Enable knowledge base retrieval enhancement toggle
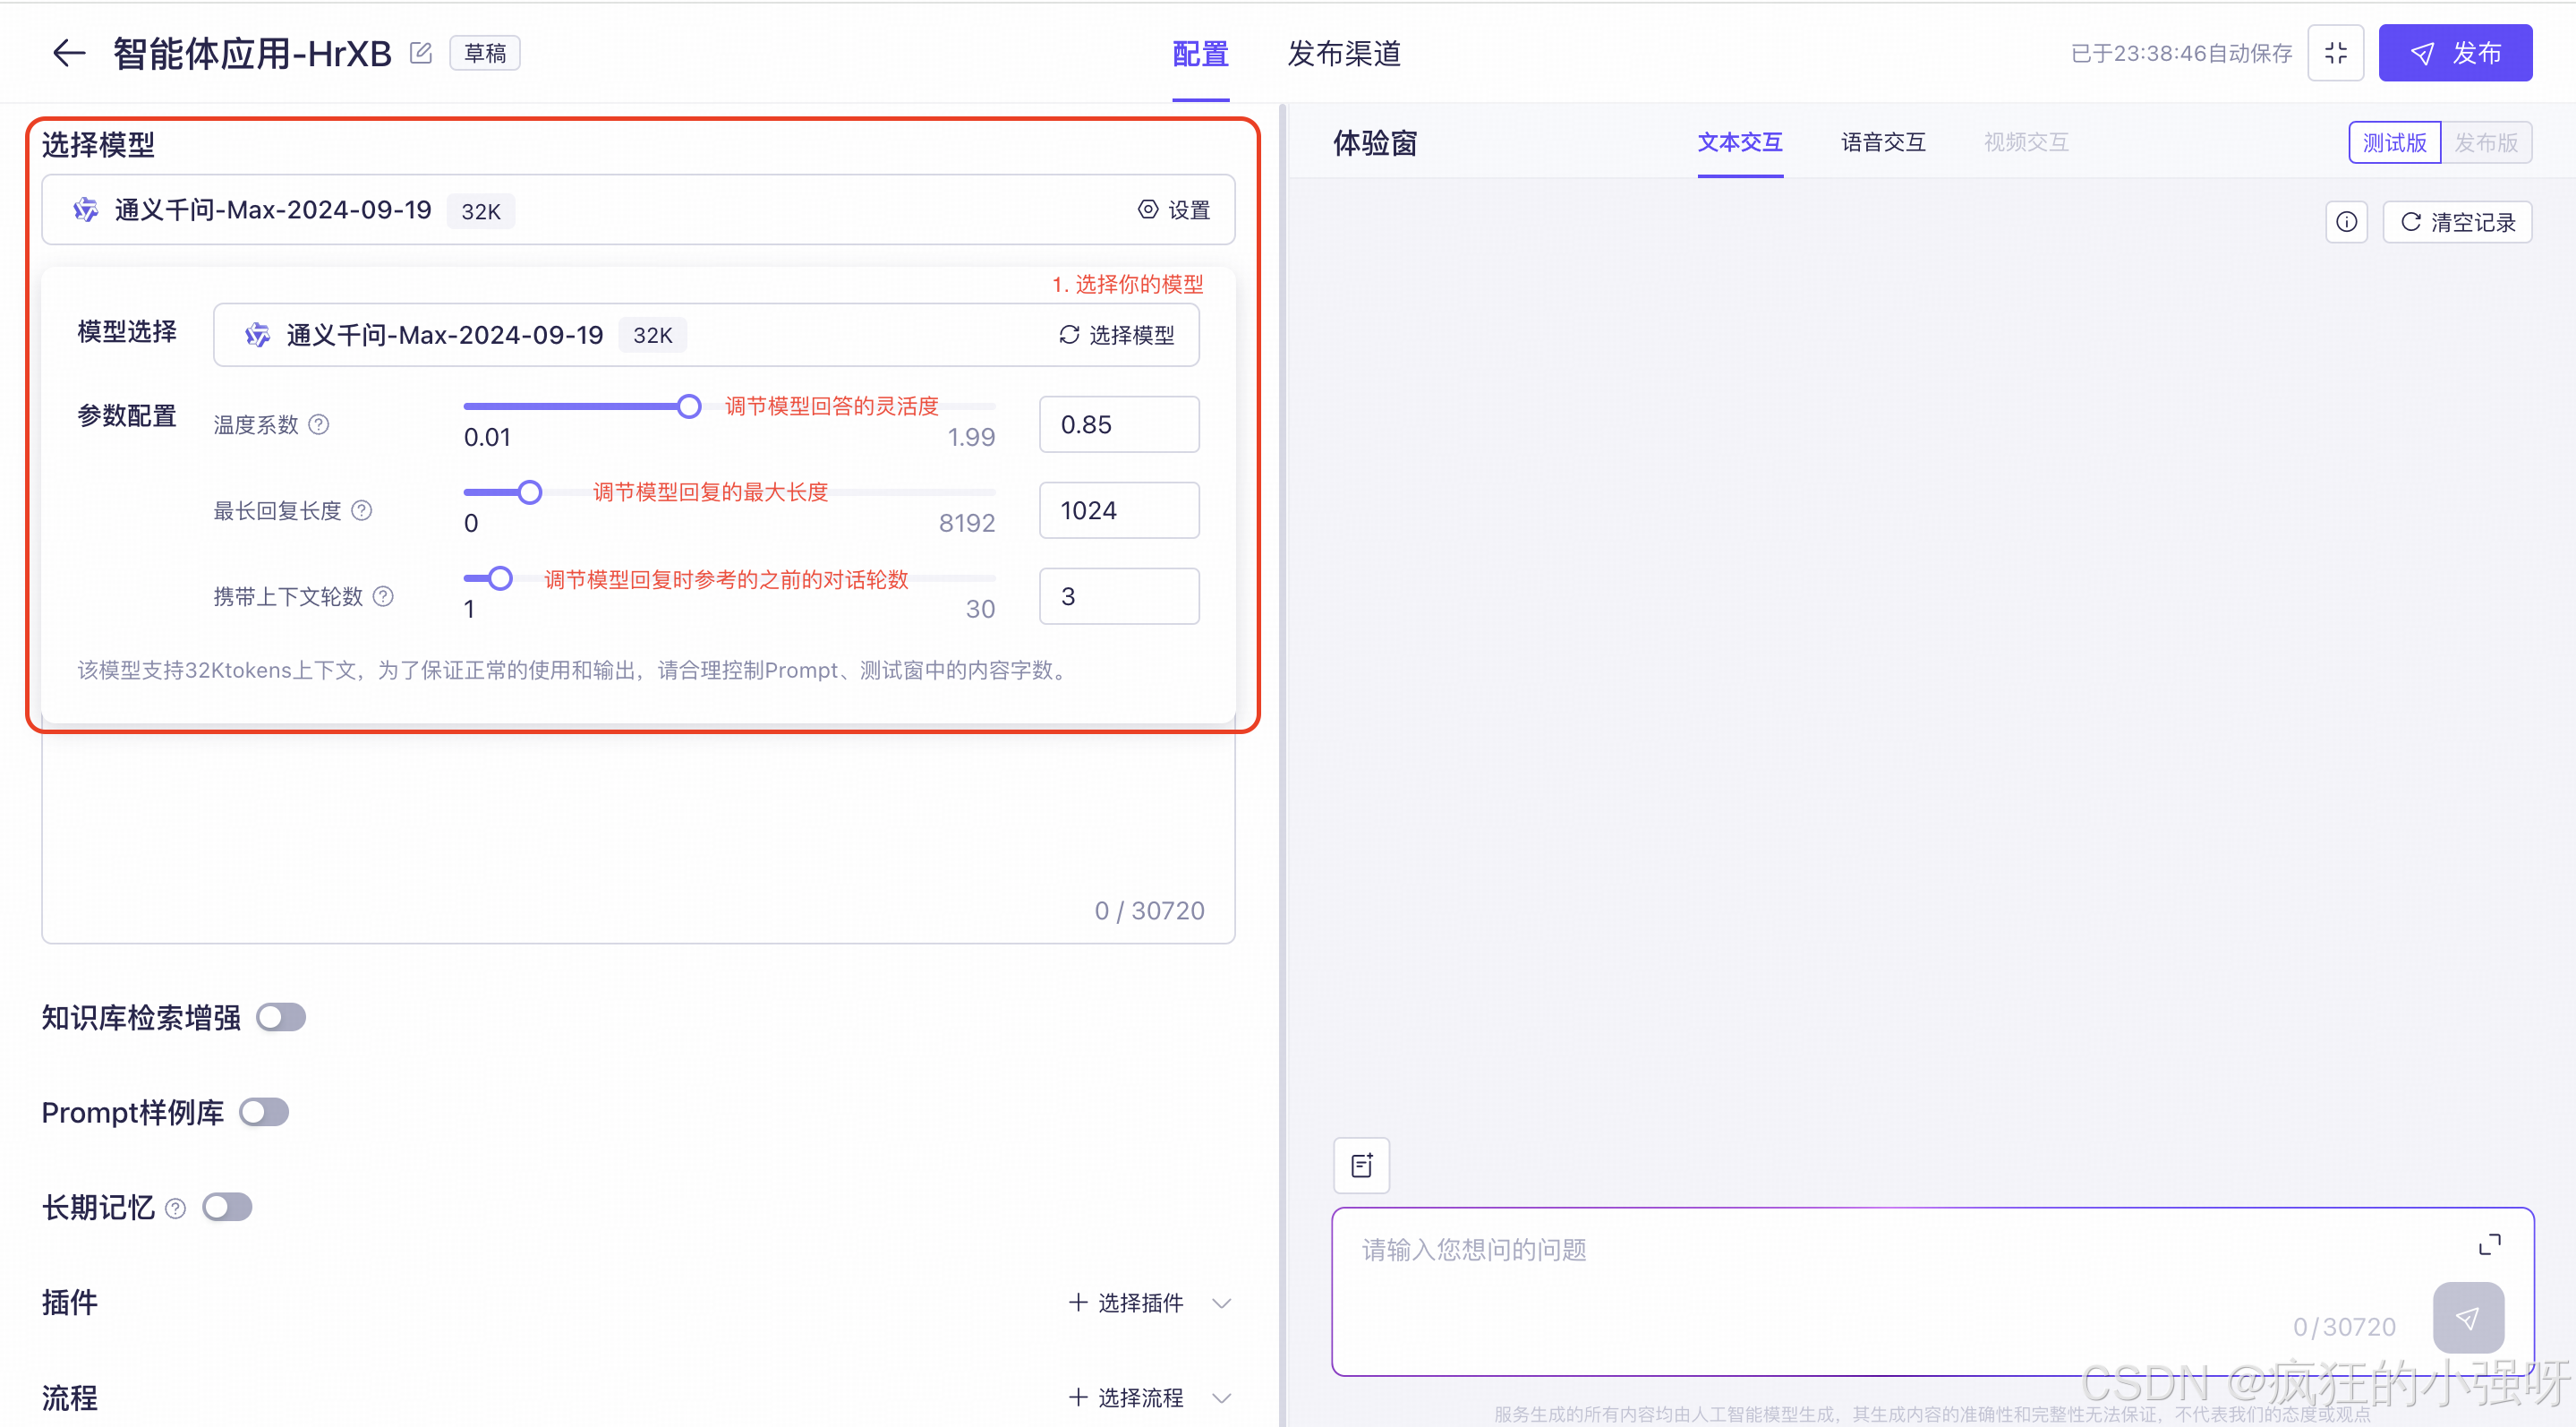The image size is (2576, 1427). pyautogui.click(x=281, y=1018)
